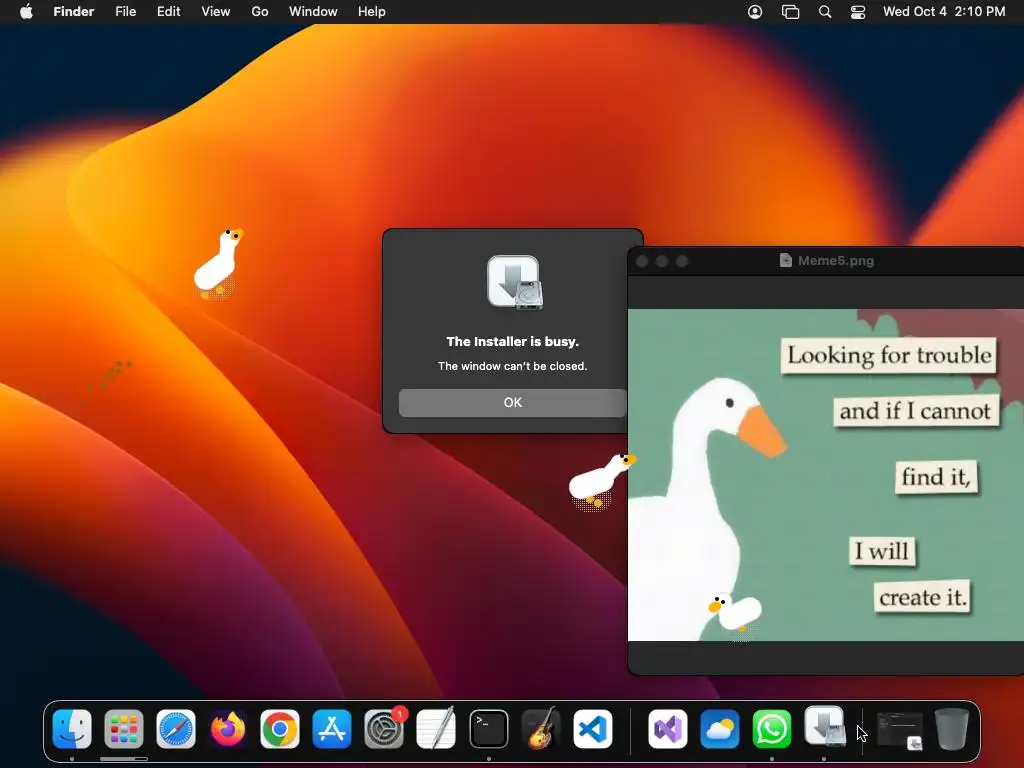
Task: Open the Finder menu
Action: (74, 12)
